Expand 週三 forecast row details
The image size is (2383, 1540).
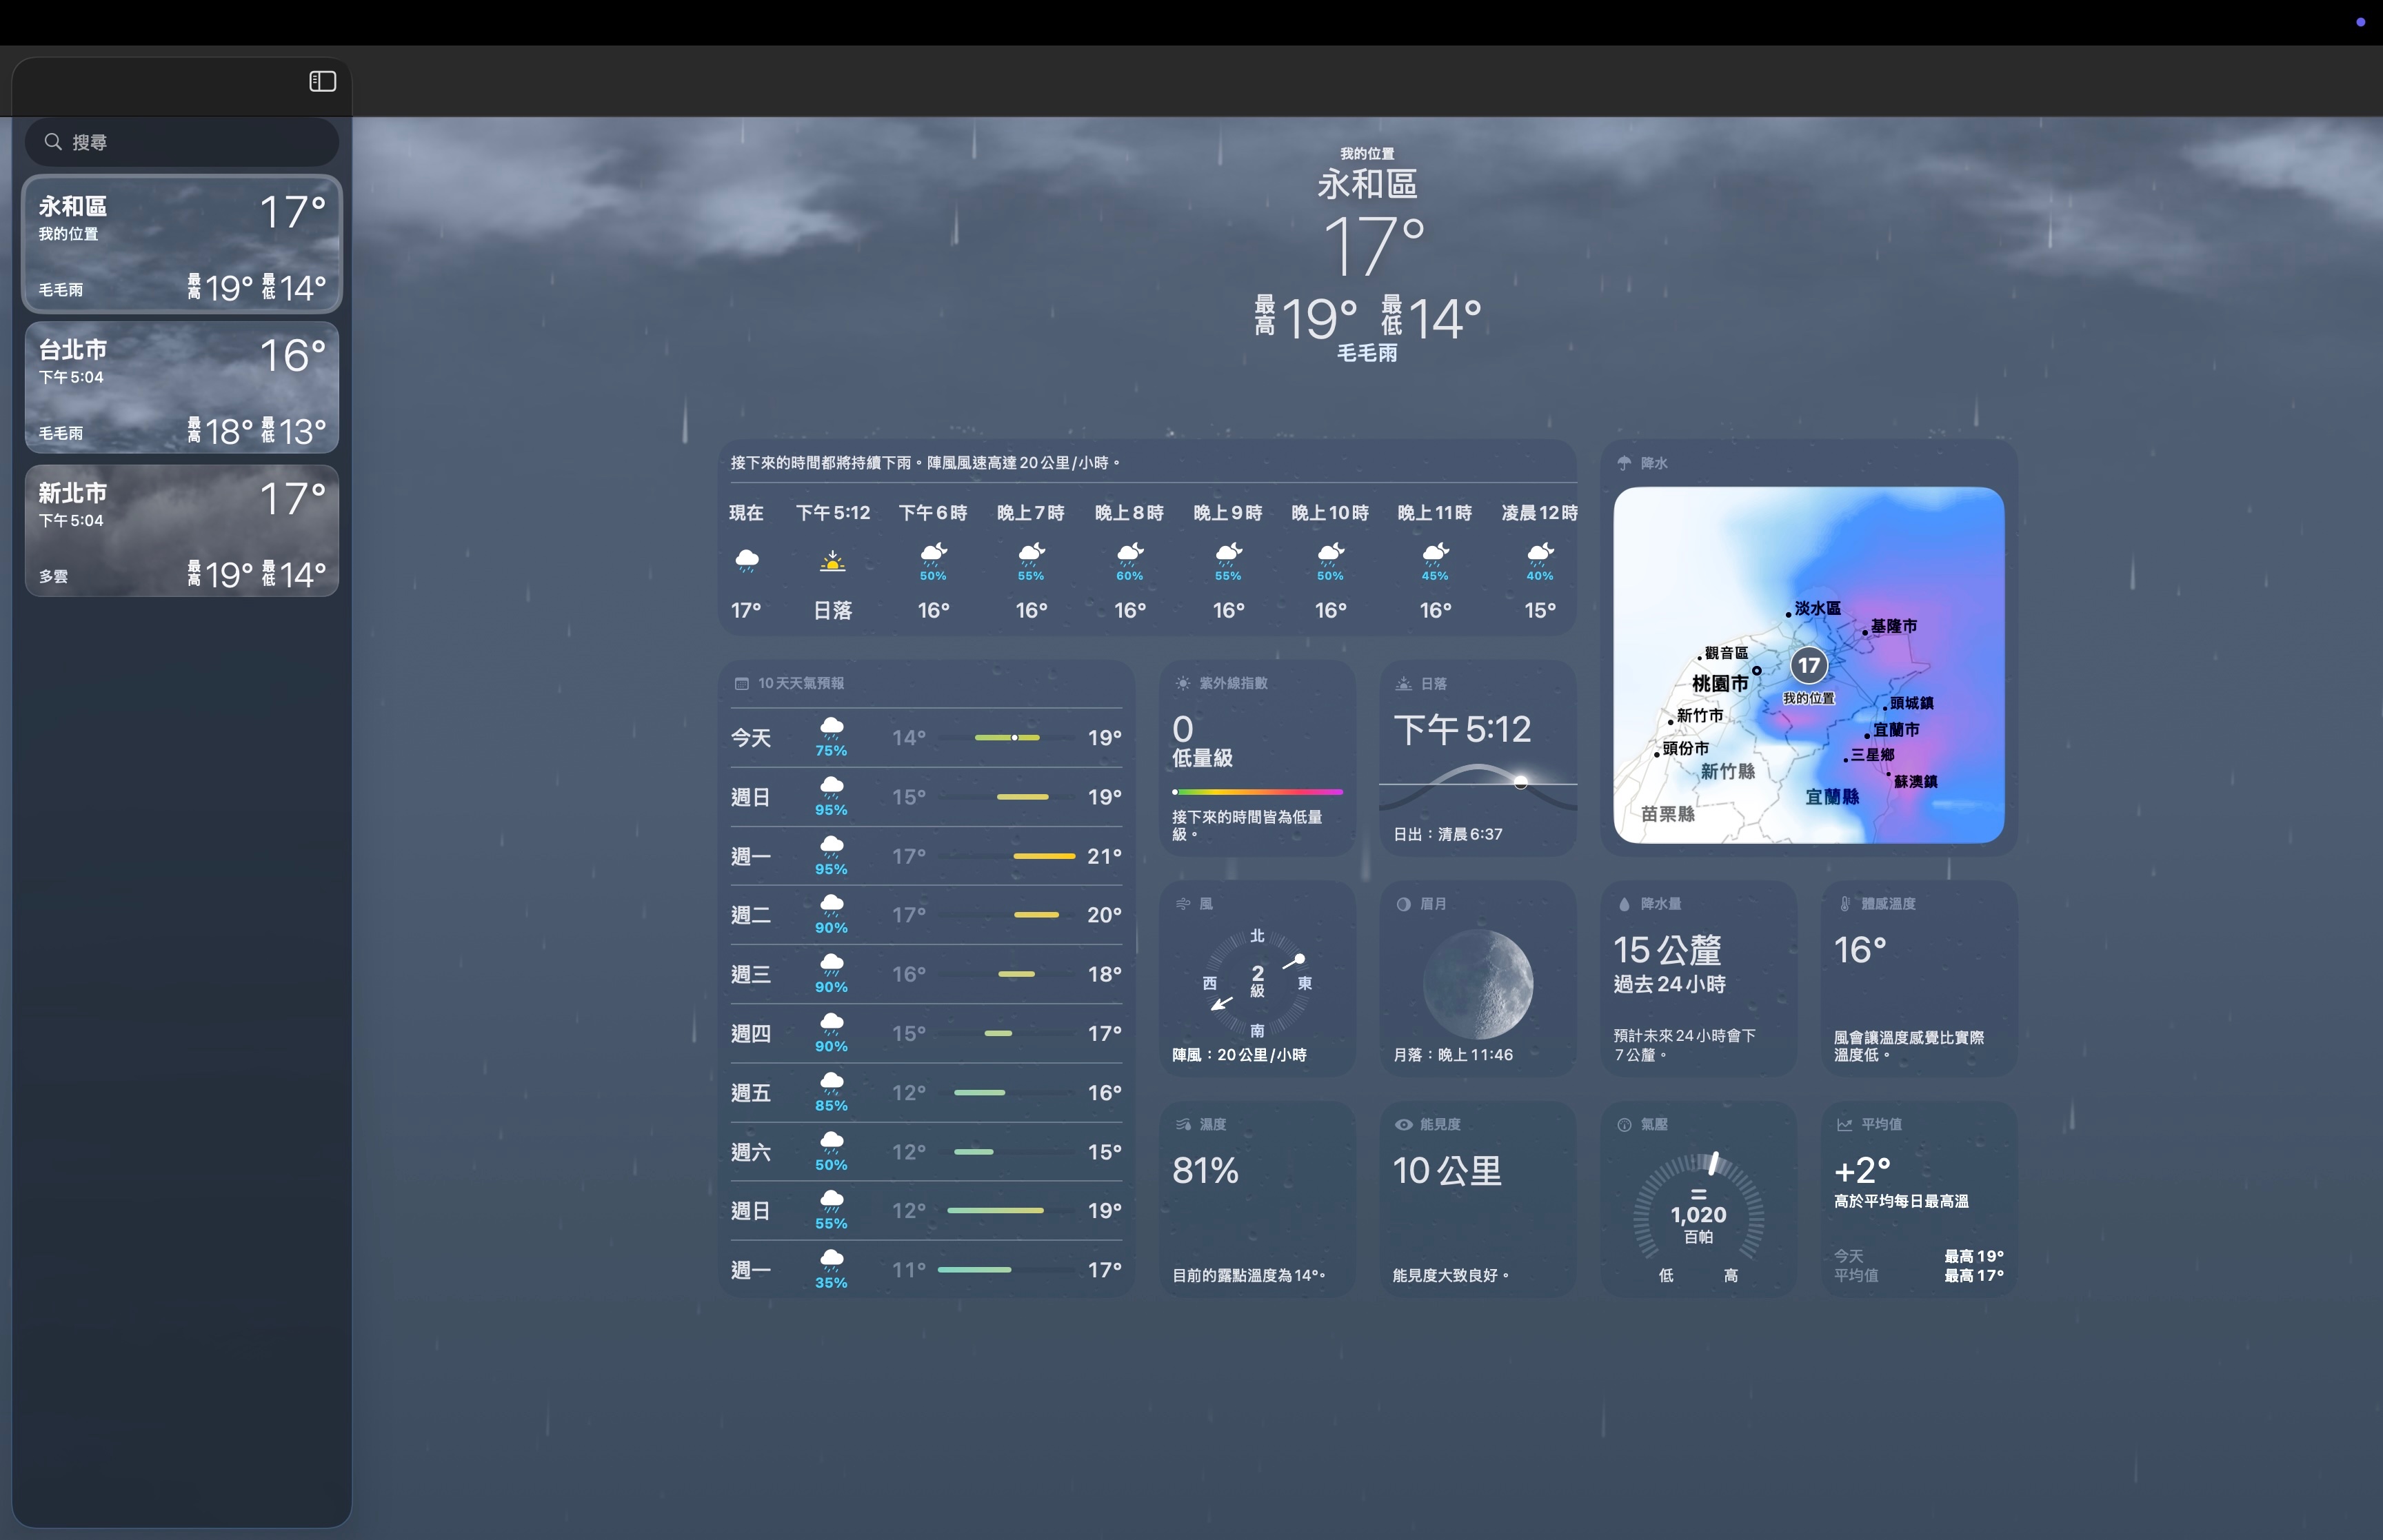coord(926,974)
